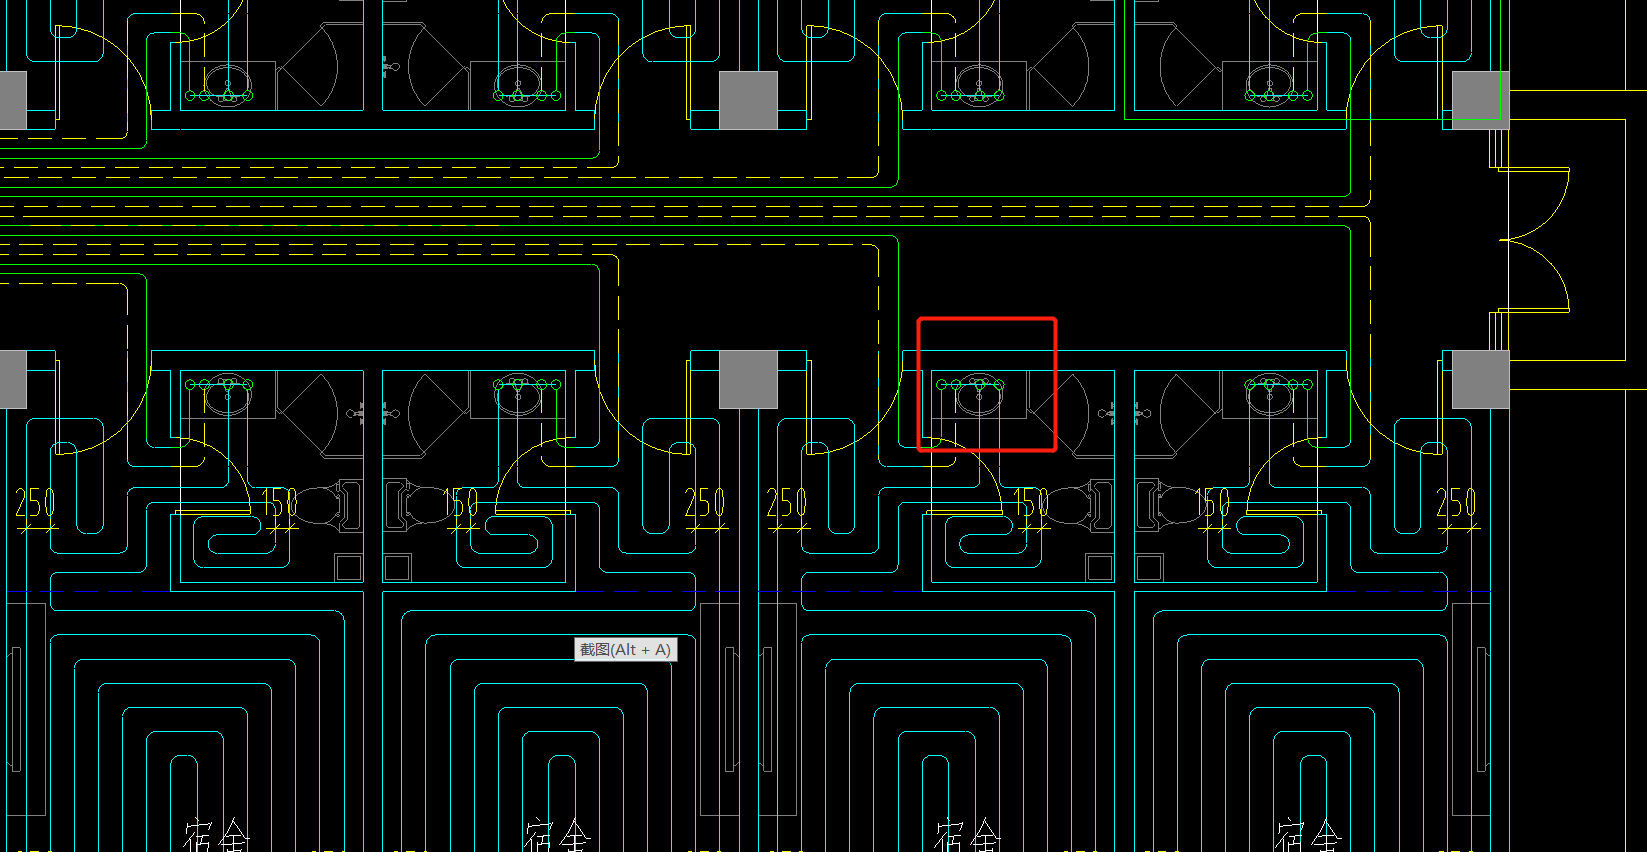Pick the lower gray column beside the double door
Image resolution: width=1647 pixels, height=852 pixels.
(x=1480, y=379)
